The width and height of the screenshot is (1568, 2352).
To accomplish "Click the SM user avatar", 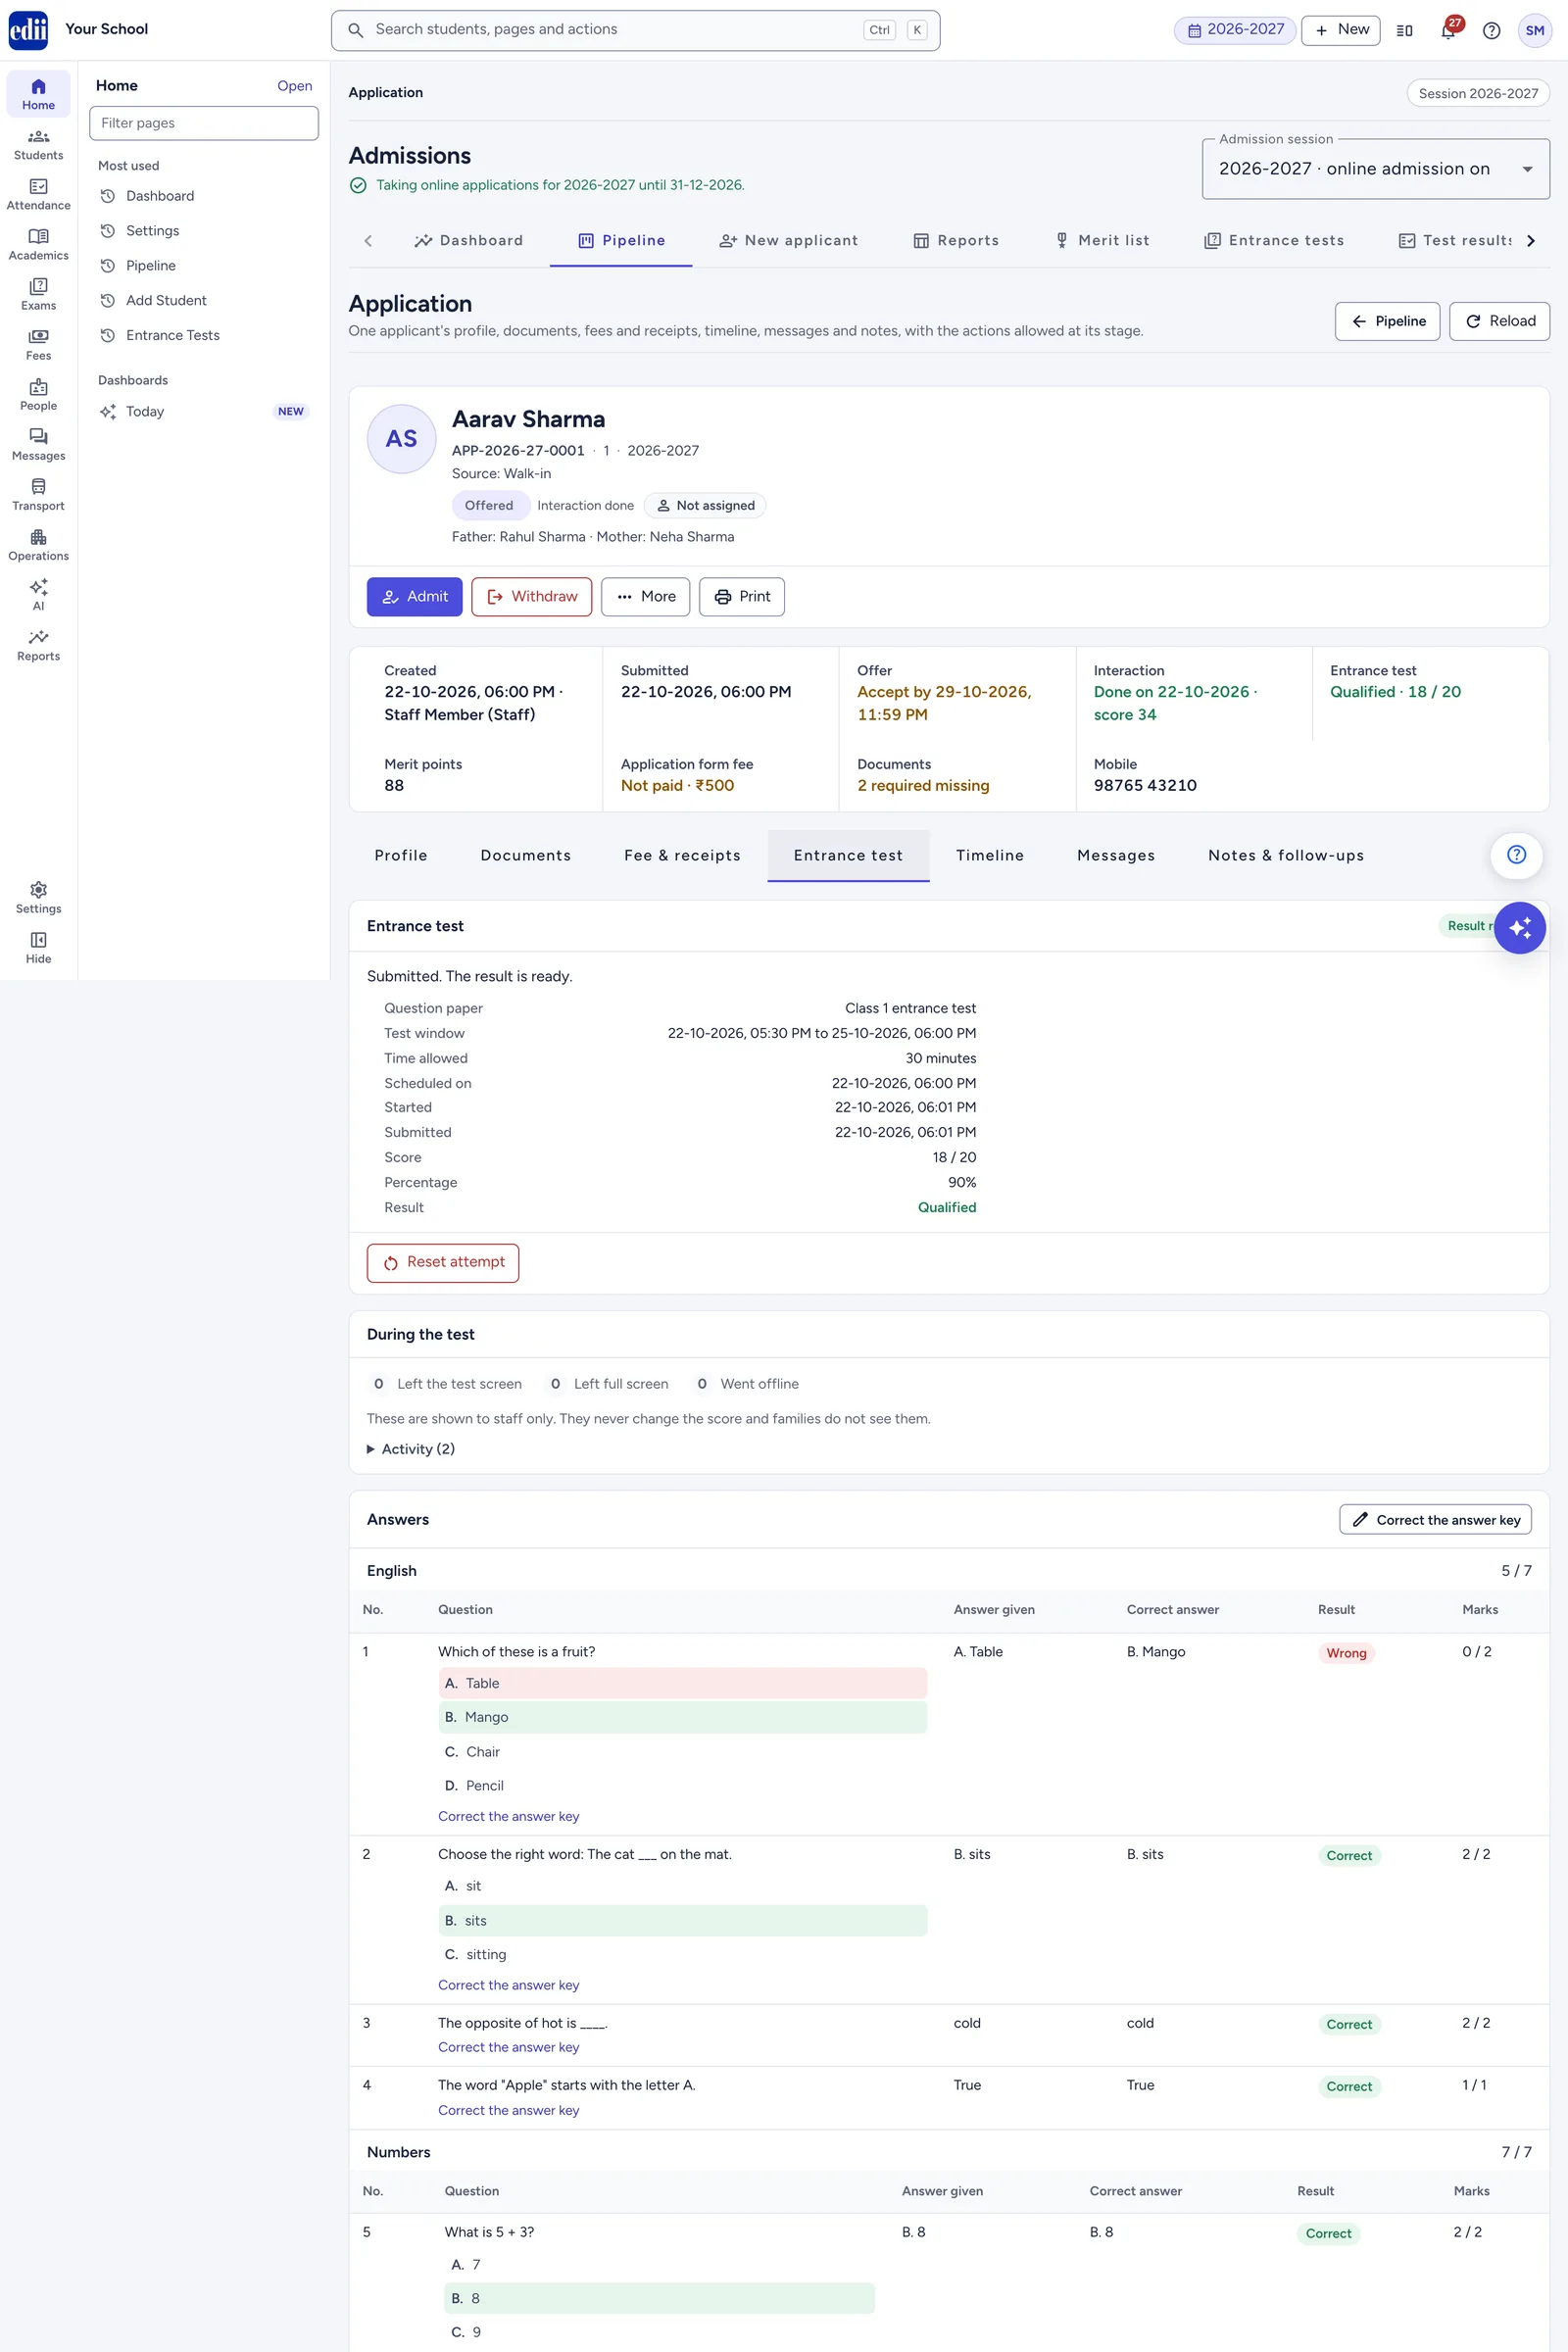I will coord(1534,30).
